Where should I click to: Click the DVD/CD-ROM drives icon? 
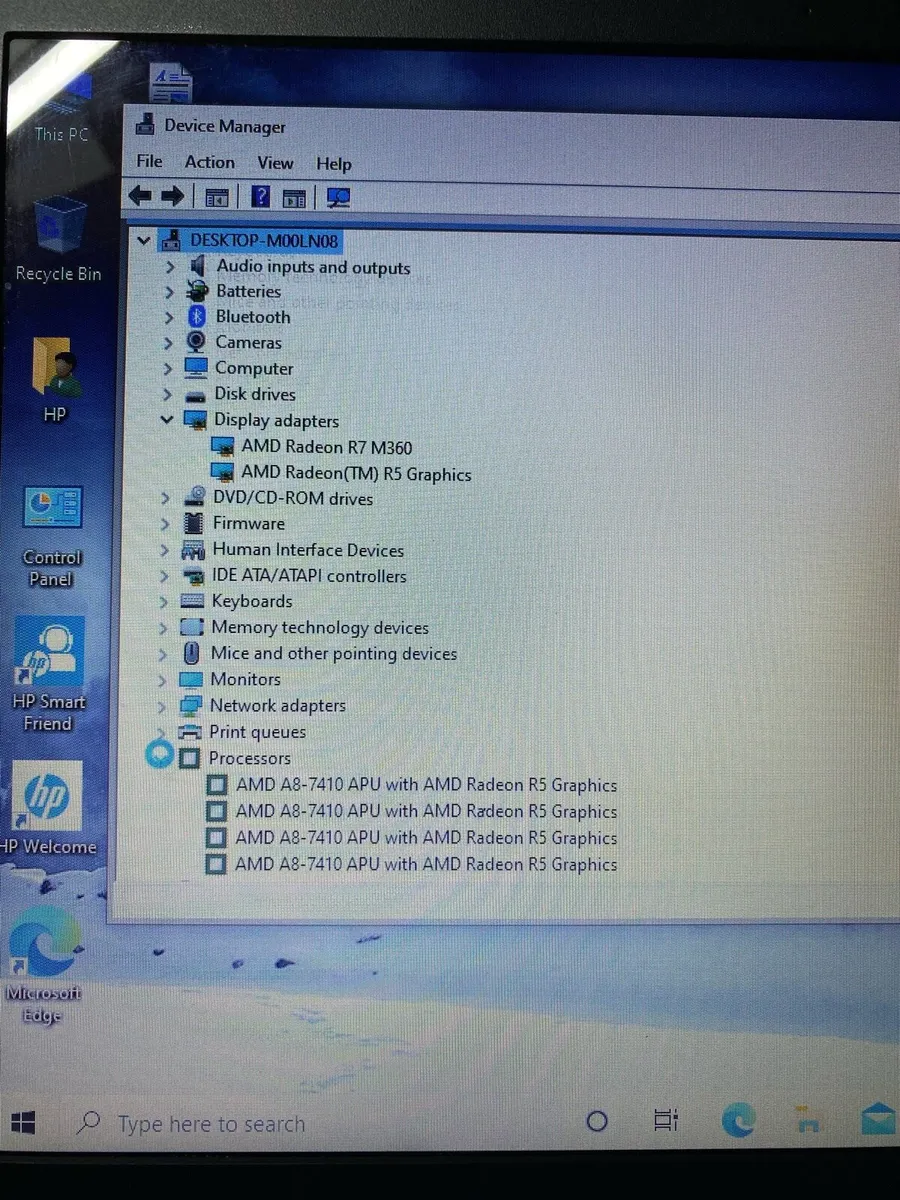click(195, 498)
